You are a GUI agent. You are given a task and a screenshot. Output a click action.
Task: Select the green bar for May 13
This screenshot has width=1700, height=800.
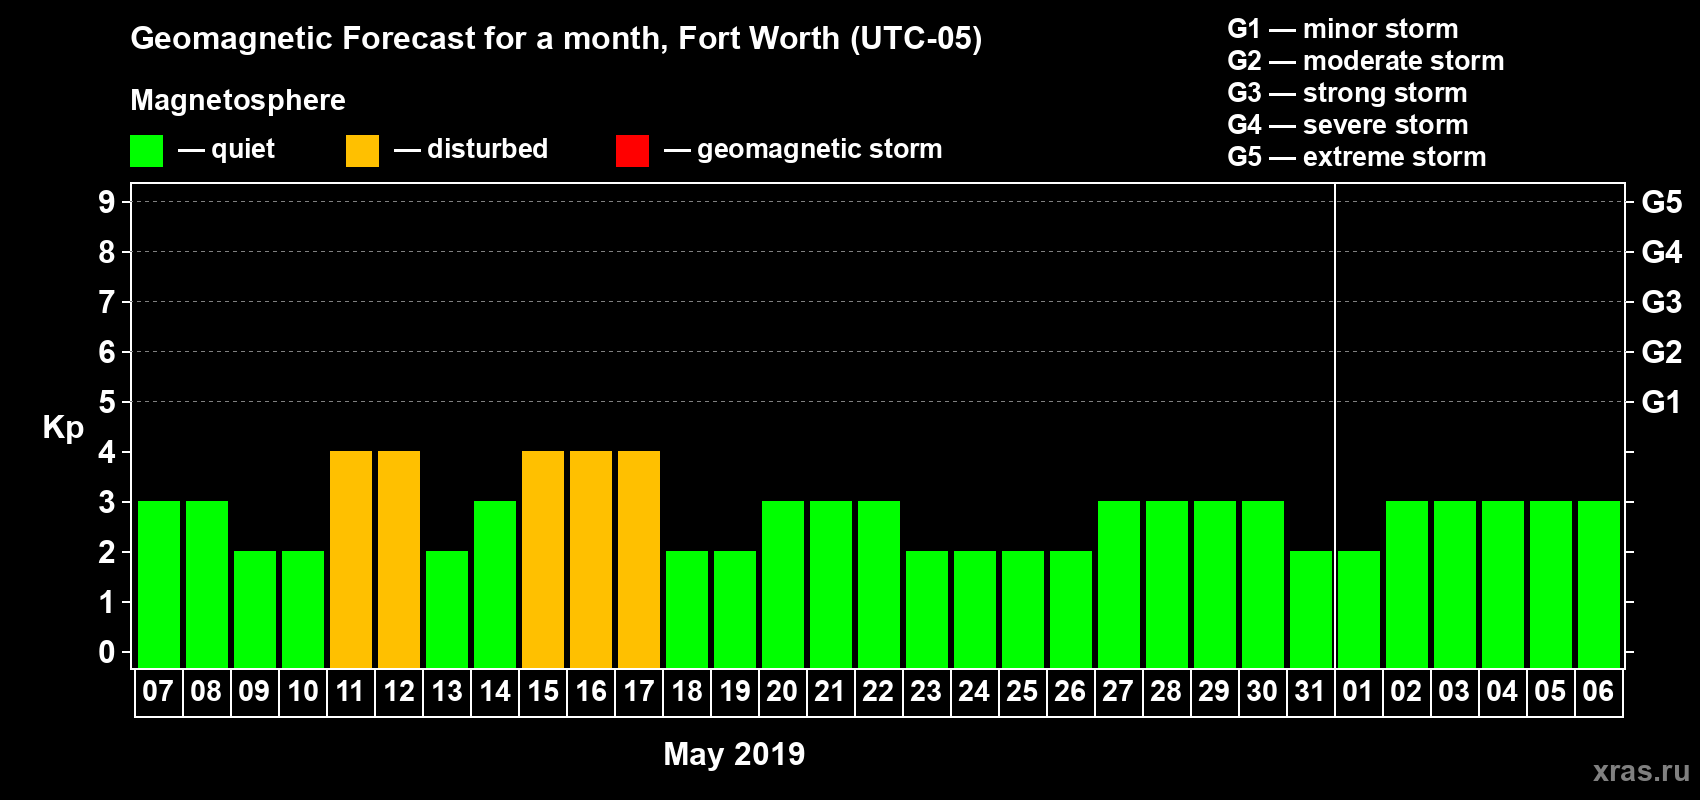tap(447, 610)
